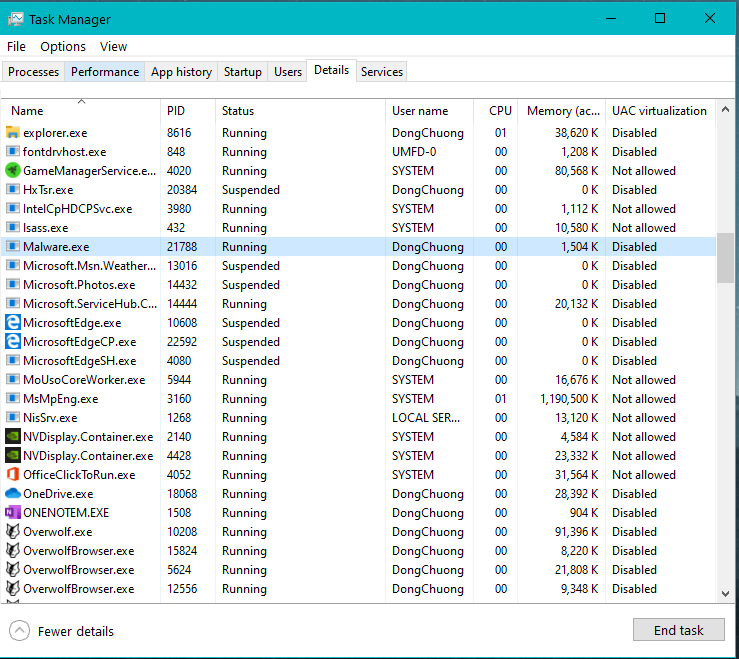Click the HxTsr.exe process icon

point(13,189)
